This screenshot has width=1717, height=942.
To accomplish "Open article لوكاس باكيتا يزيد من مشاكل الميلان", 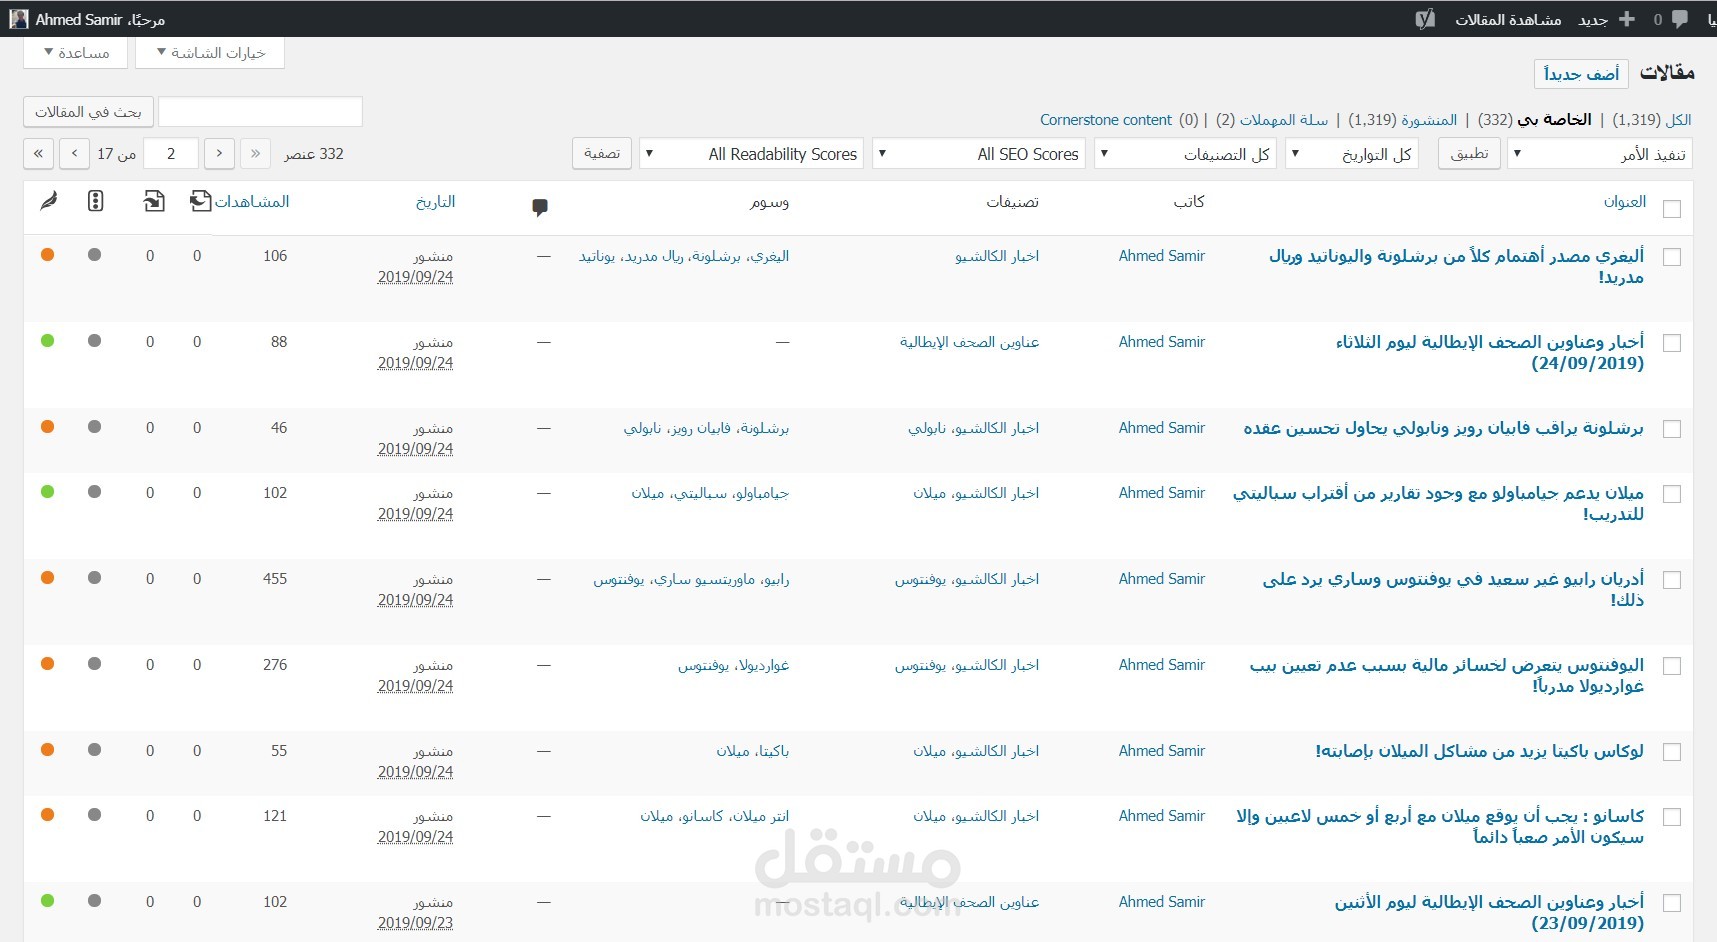I will [1480, 751].
